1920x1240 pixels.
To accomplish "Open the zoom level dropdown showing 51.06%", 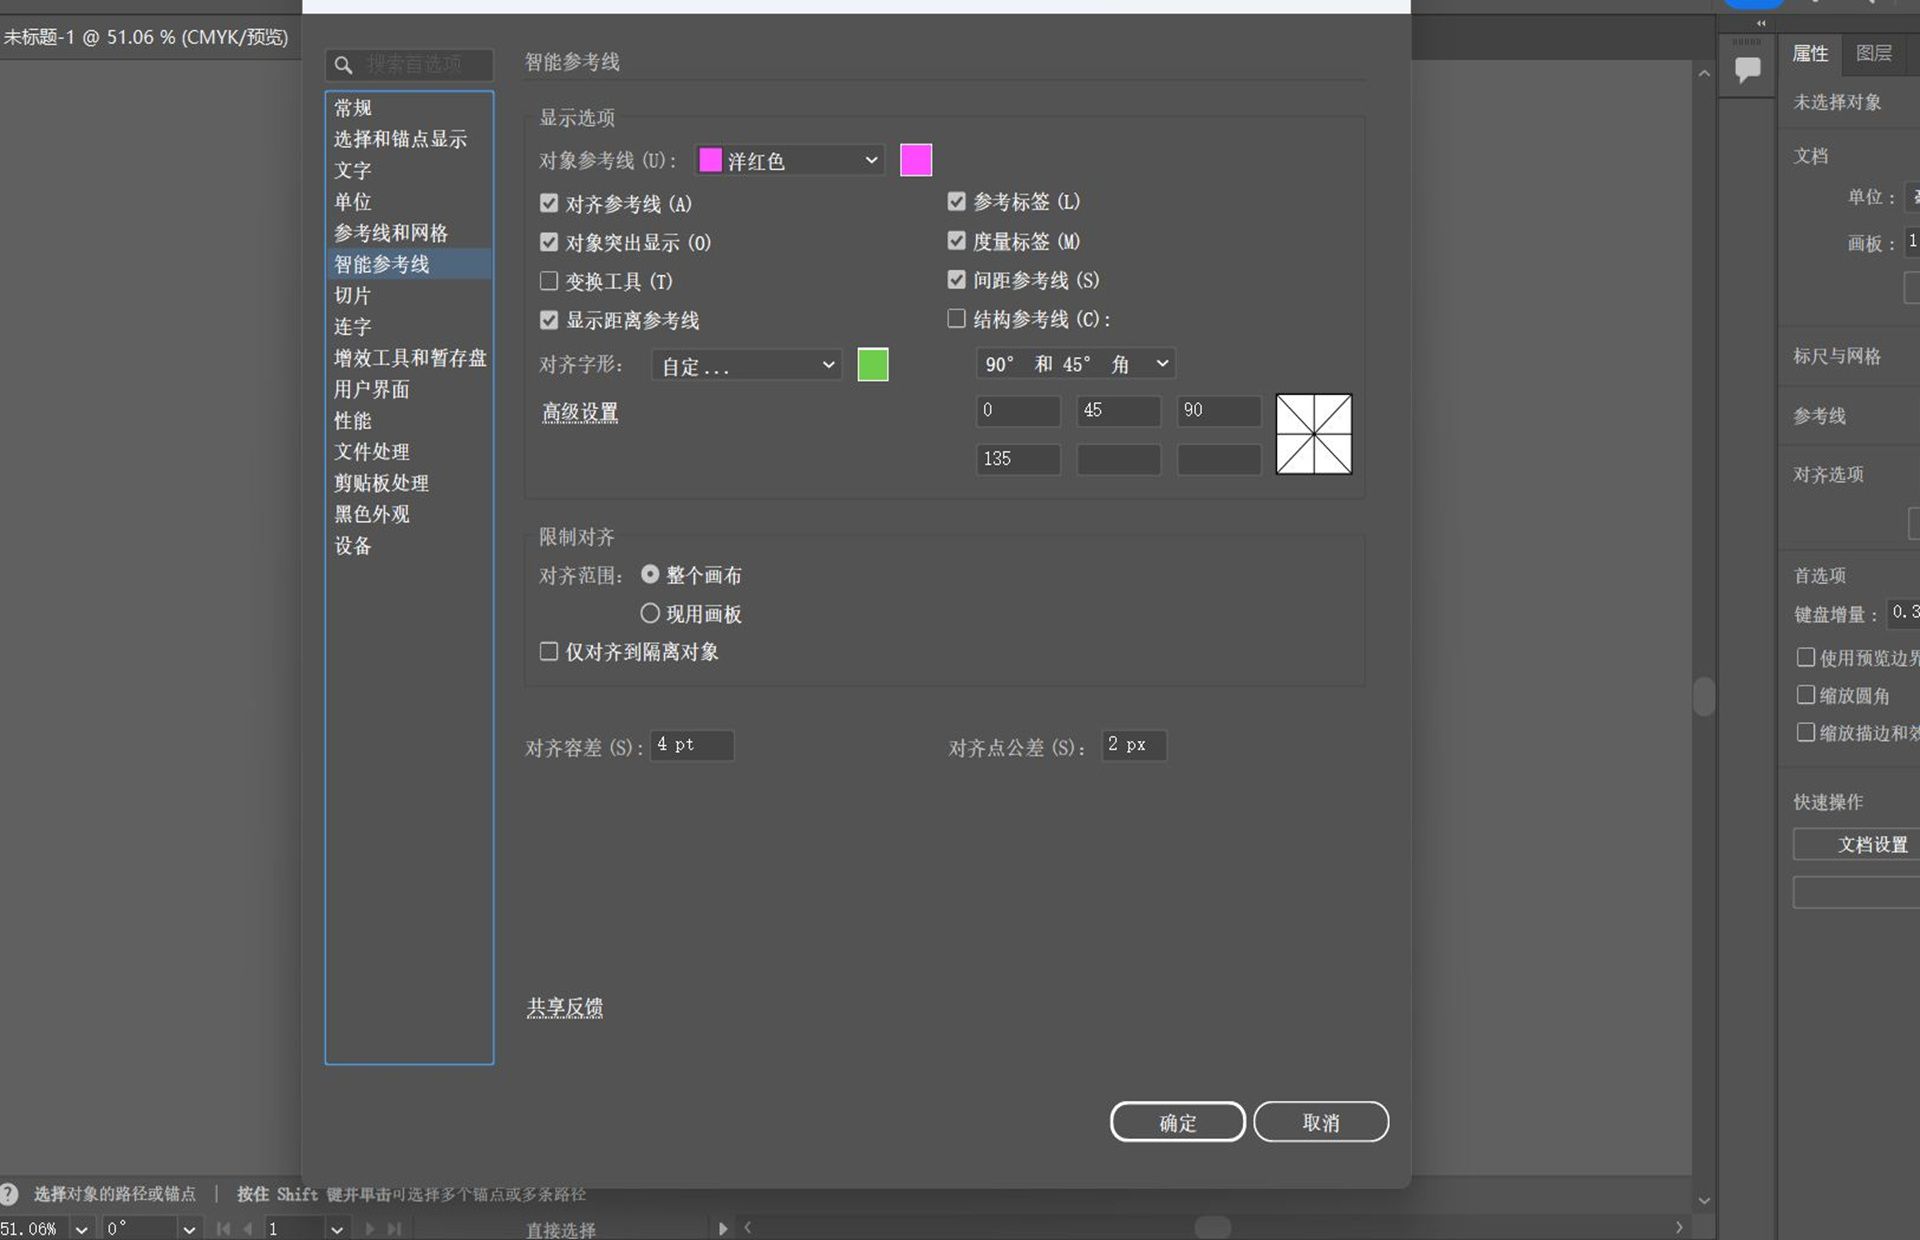I will (80, 1228).
